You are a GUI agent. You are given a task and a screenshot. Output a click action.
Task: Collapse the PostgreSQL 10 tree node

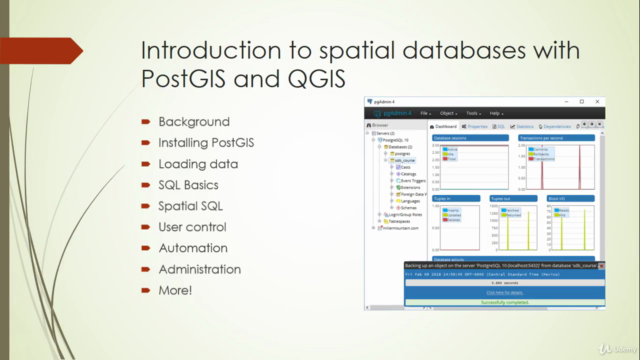point(373,140)
